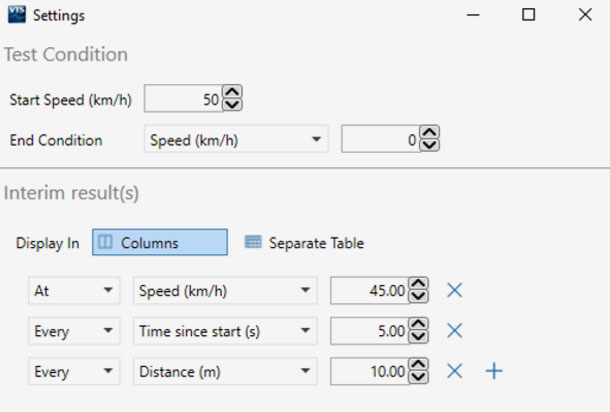The image size is (610, 412).
Task: Decrease the End Condition speed value
Action: pyautogui.click(x=429, y=146)
